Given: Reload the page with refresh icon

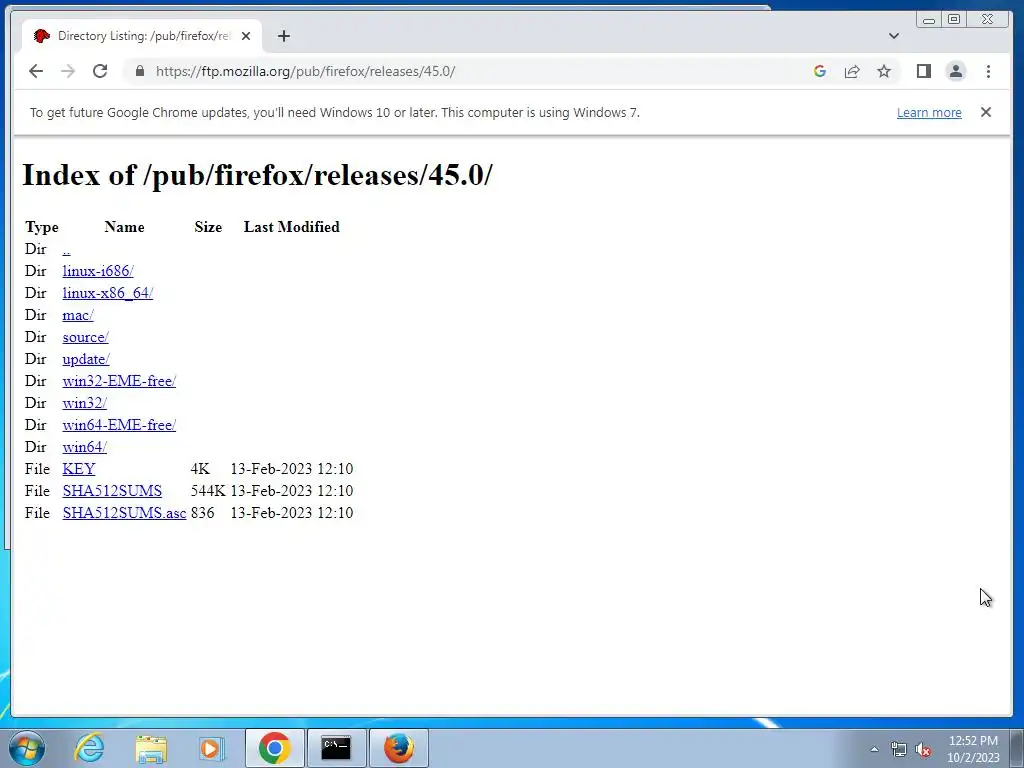Looking at the screenshot, I should (100, 71).
